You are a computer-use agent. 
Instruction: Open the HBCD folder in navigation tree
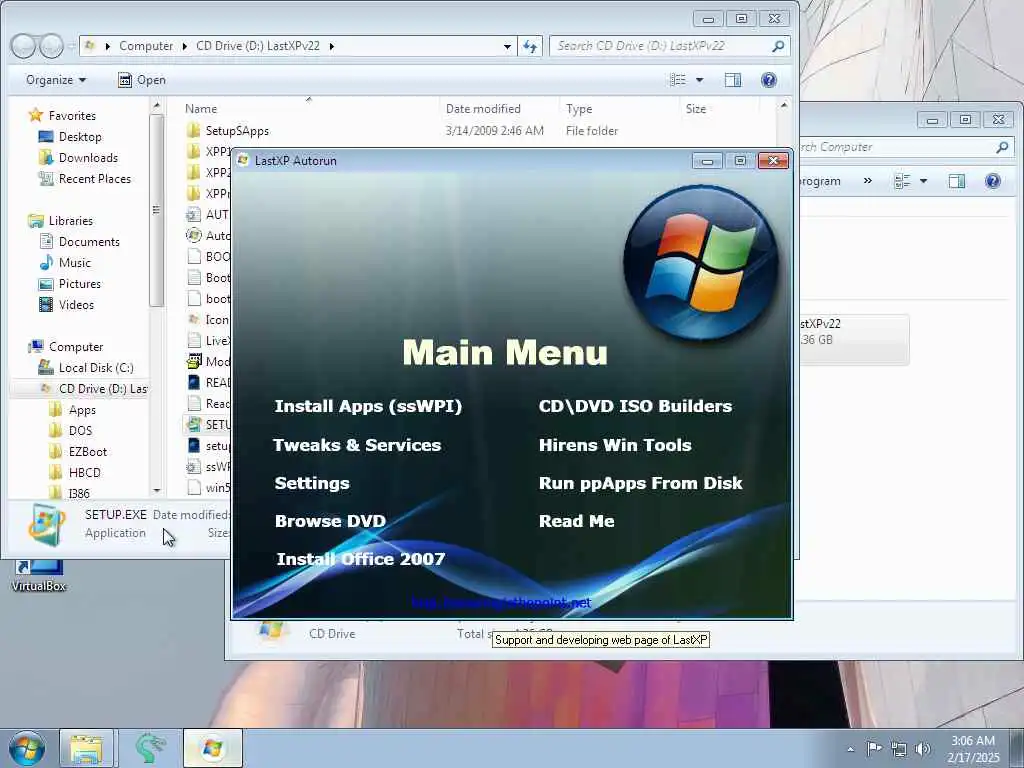tap(84, 472)
